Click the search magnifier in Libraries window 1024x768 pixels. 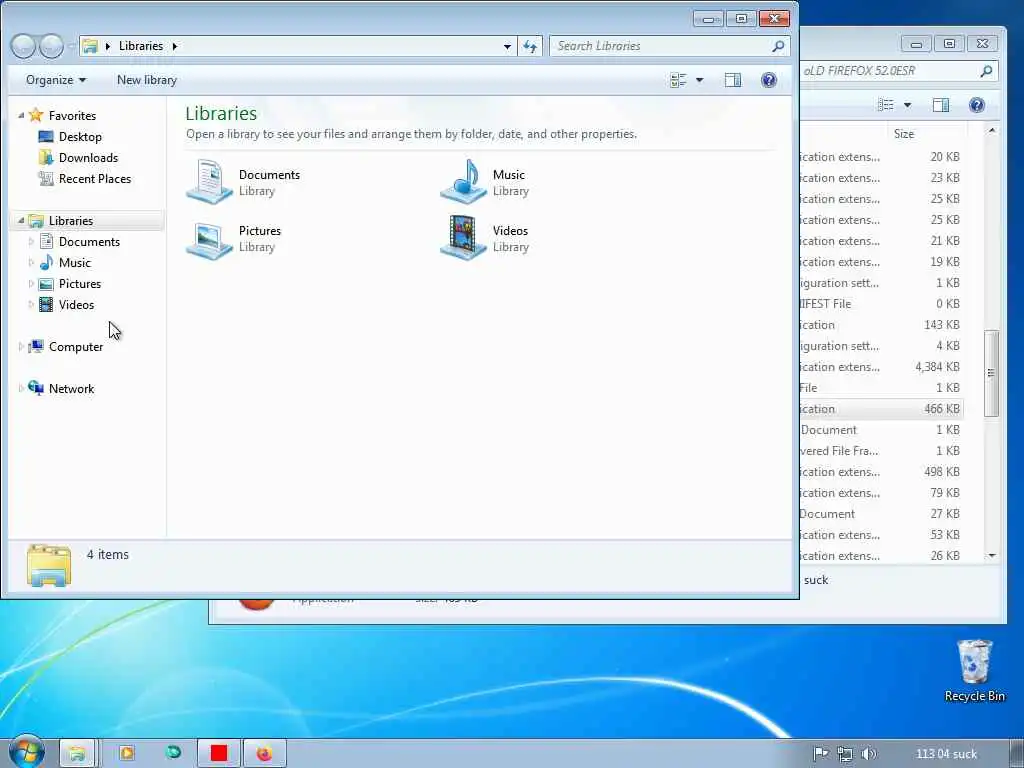click(x=778, y=46)
